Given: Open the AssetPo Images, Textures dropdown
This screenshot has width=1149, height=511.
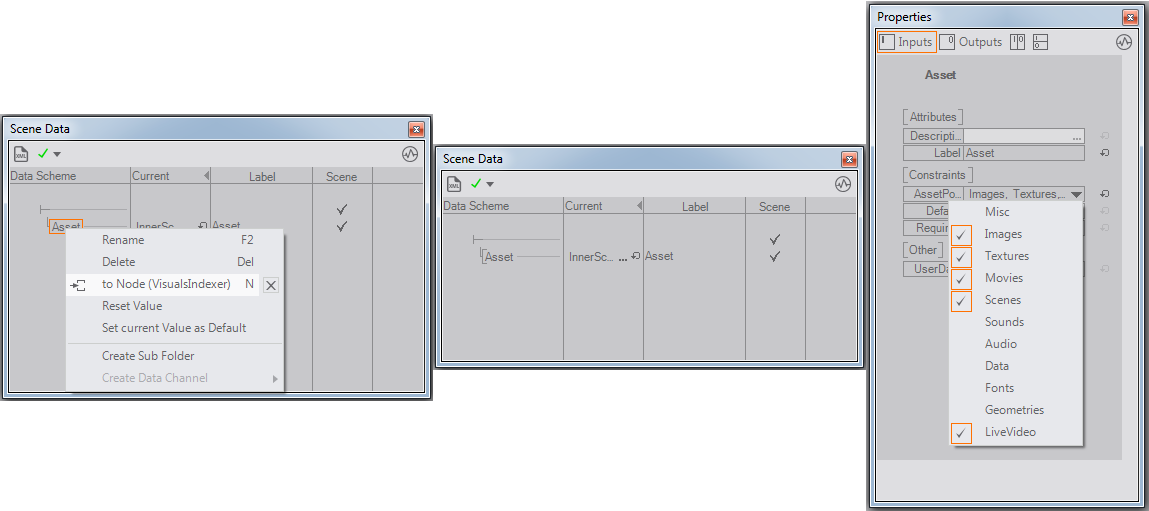Looking at the screenshot, I should coord(1075,195).
